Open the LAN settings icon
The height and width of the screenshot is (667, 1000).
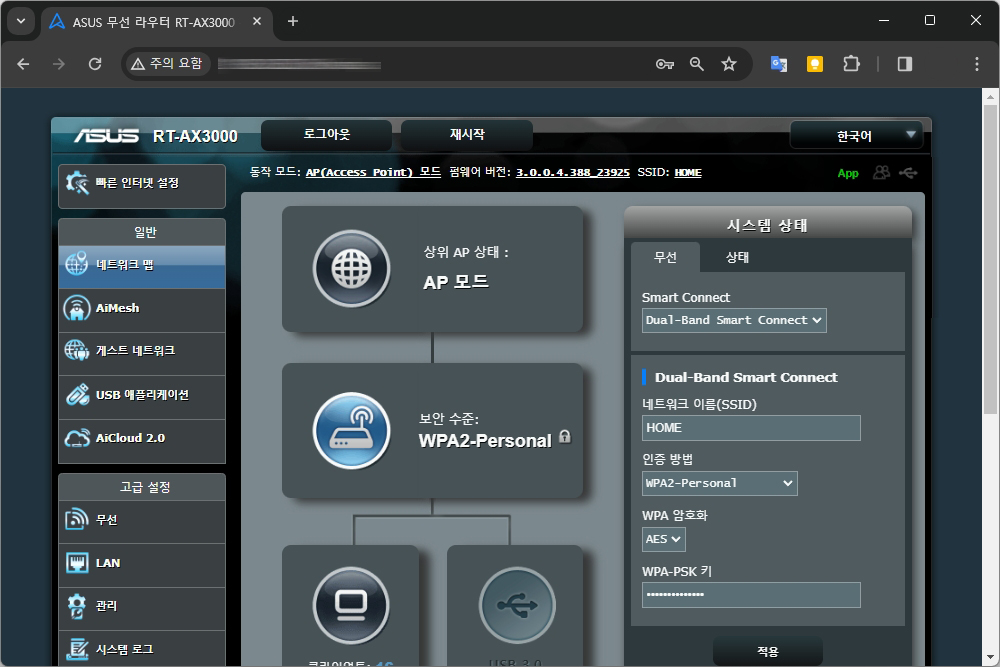77,563
